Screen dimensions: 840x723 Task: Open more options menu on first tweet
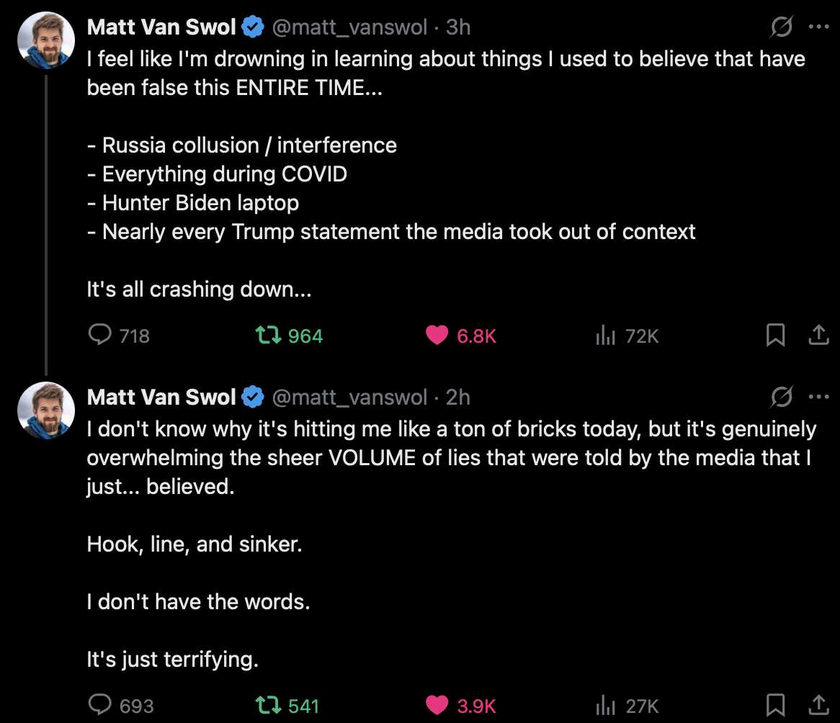tap(819, 27)
